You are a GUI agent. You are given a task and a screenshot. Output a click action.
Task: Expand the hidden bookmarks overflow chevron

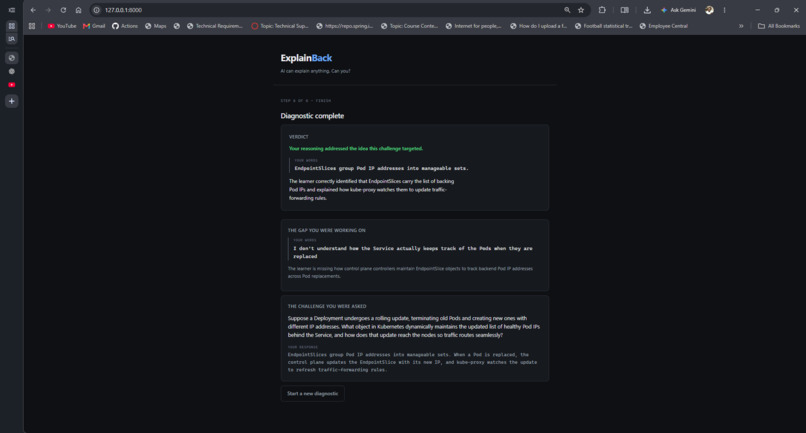click(x=741, y=26)
